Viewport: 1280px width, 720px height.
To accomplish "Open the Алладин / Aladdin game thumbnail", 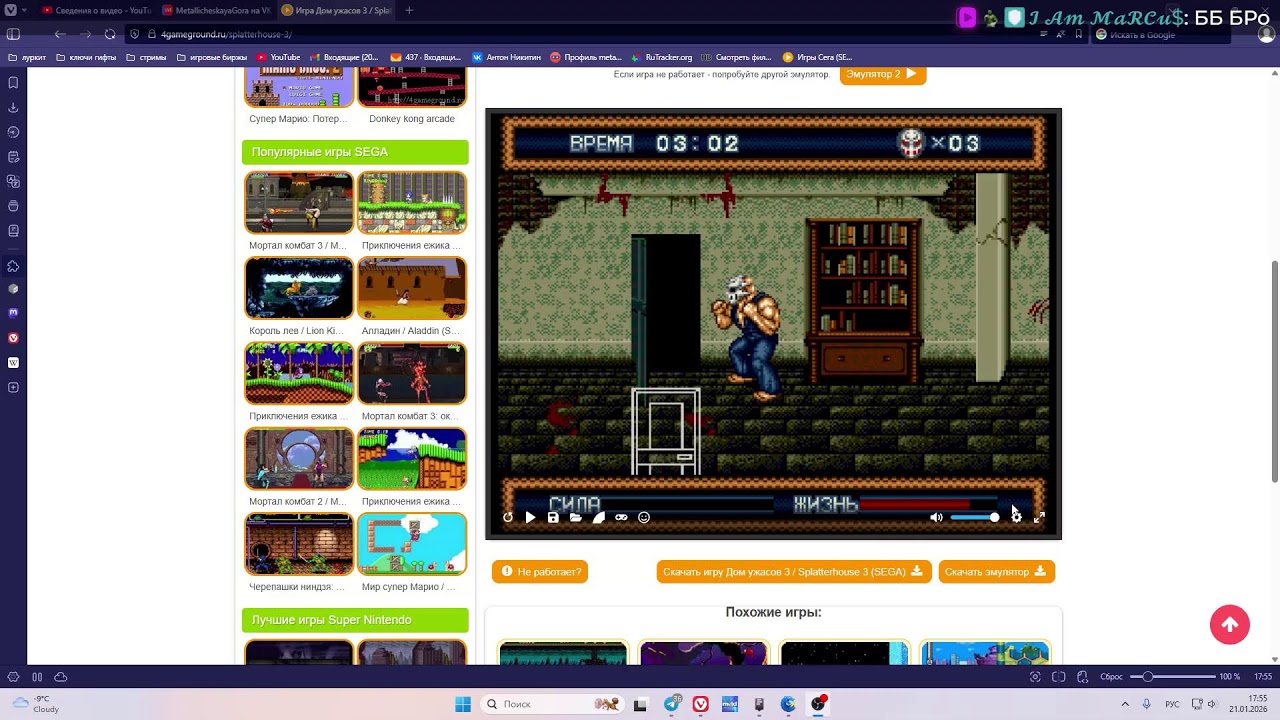I will [x=412, y=288].
